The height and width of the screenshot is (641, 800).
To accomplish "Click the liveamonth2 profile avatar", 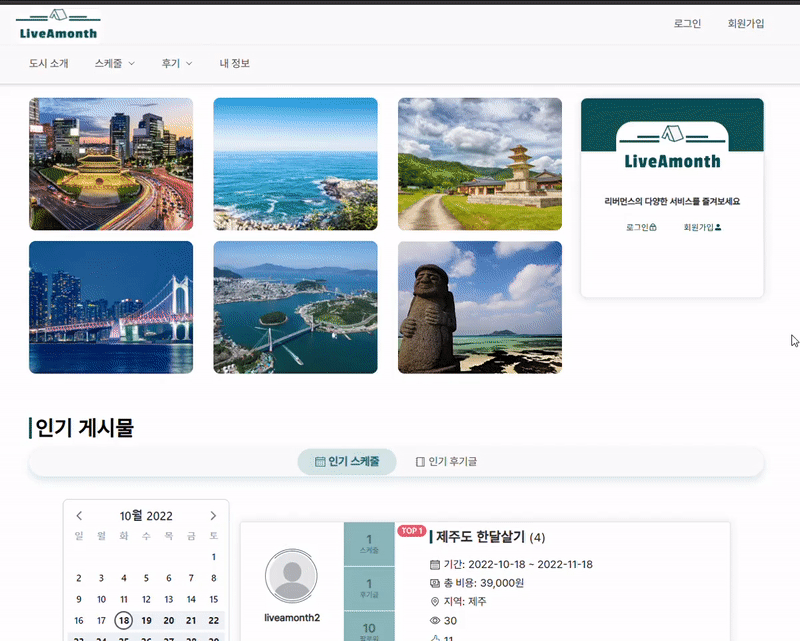I will 292,576.
